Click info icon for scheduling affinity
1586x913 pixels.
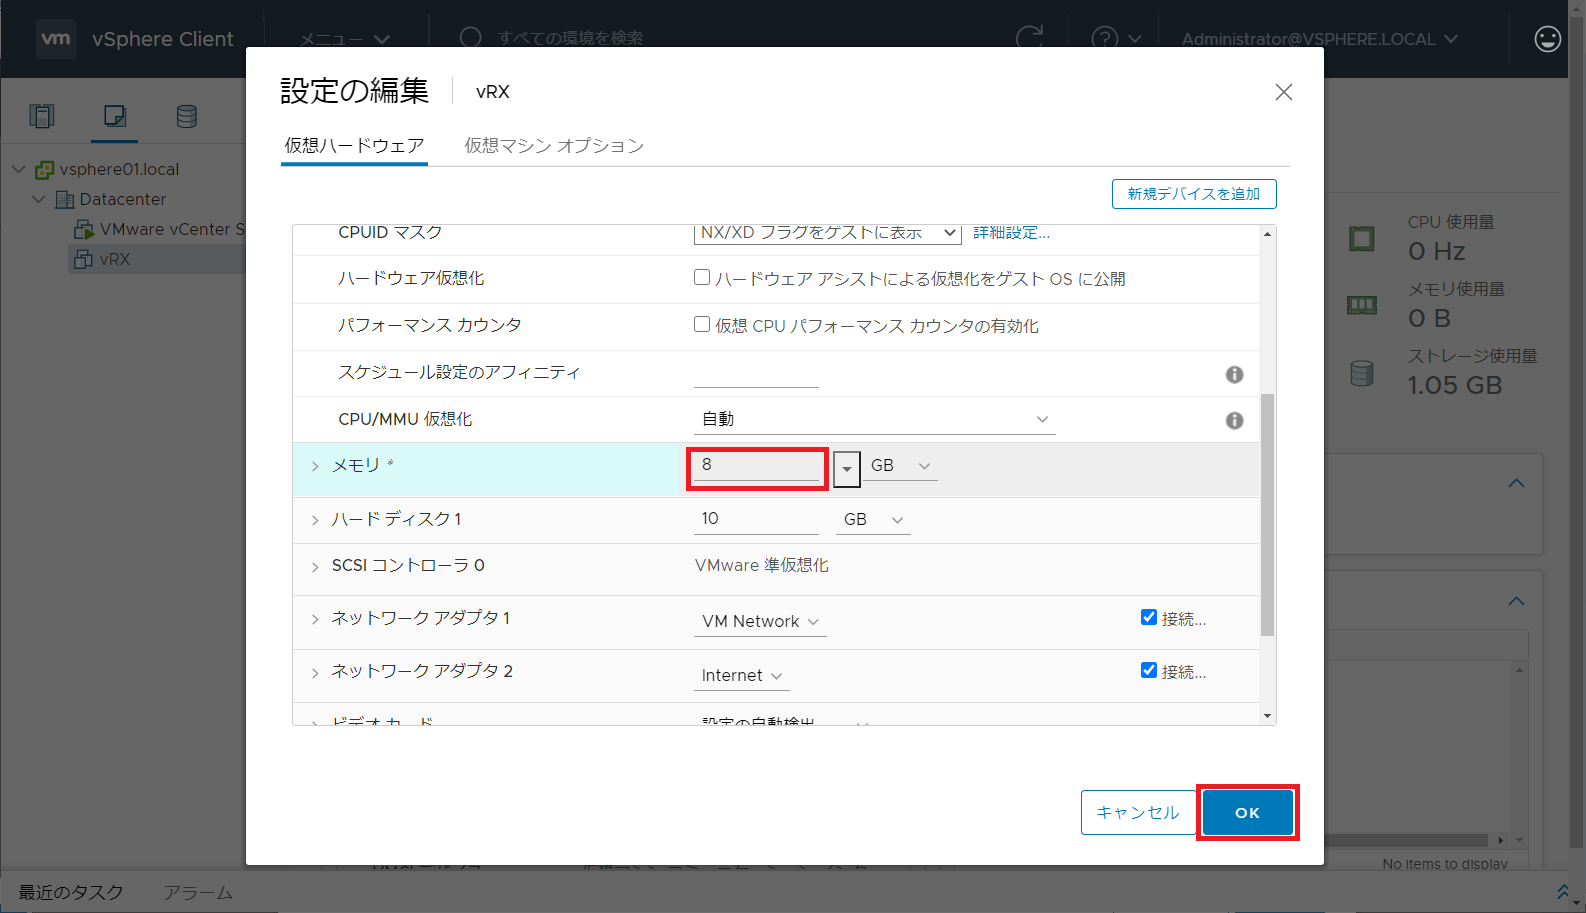pos(1235,374)
